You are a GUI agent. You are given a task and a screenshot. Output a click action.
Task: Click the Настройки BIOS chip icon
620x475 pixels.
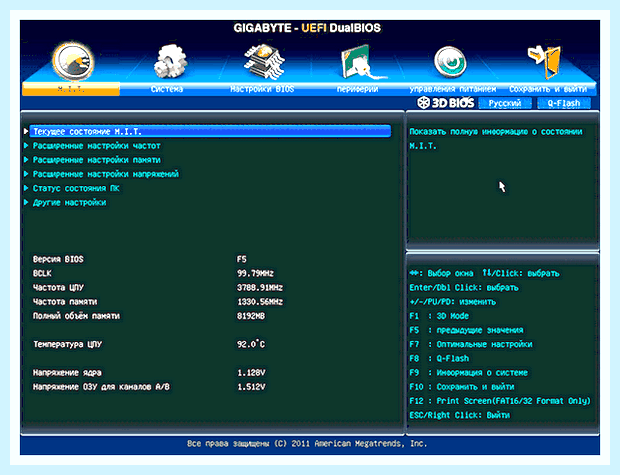click(x=264, y=61)
